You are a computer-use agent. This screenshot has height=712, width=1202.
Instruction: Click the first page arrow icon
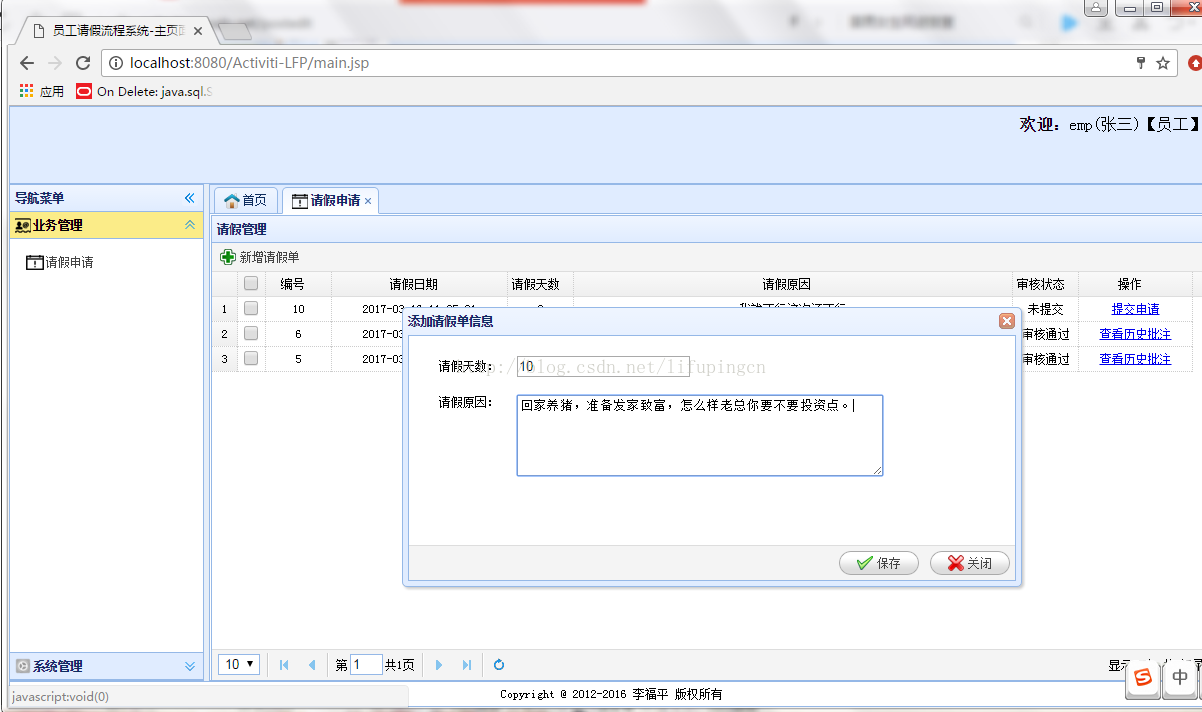coord(283,664)
